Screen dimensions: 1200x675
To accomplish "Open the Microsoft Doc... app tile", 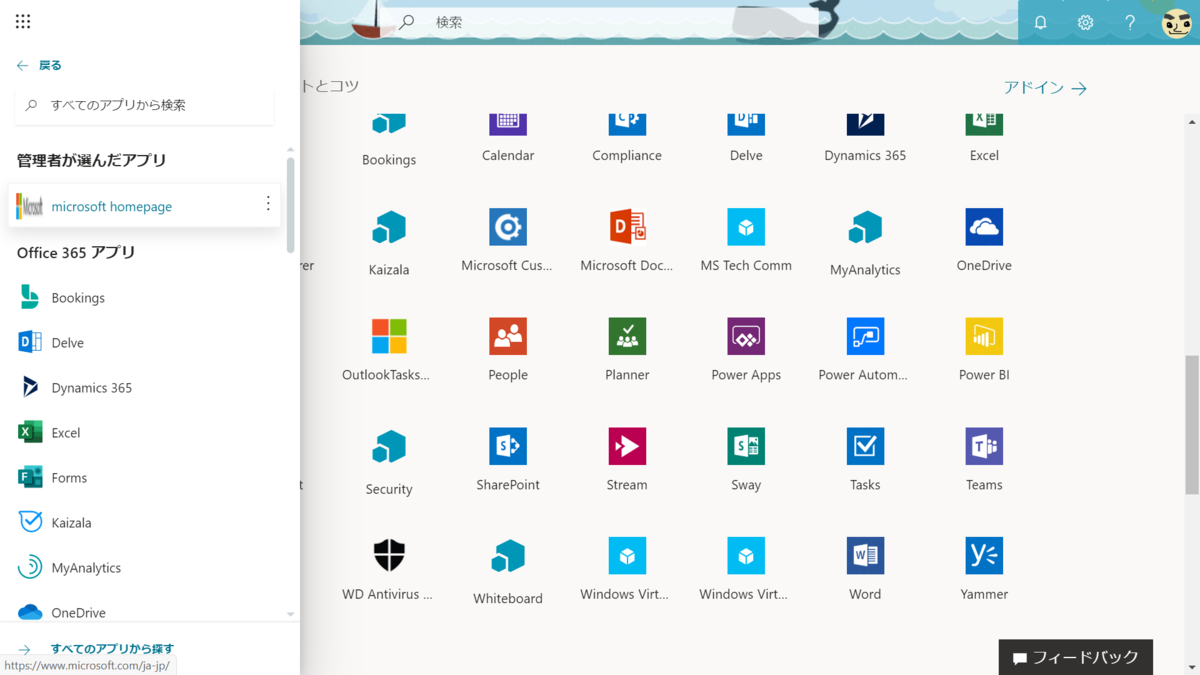I will pyautogui.click(x=627, y=241).
